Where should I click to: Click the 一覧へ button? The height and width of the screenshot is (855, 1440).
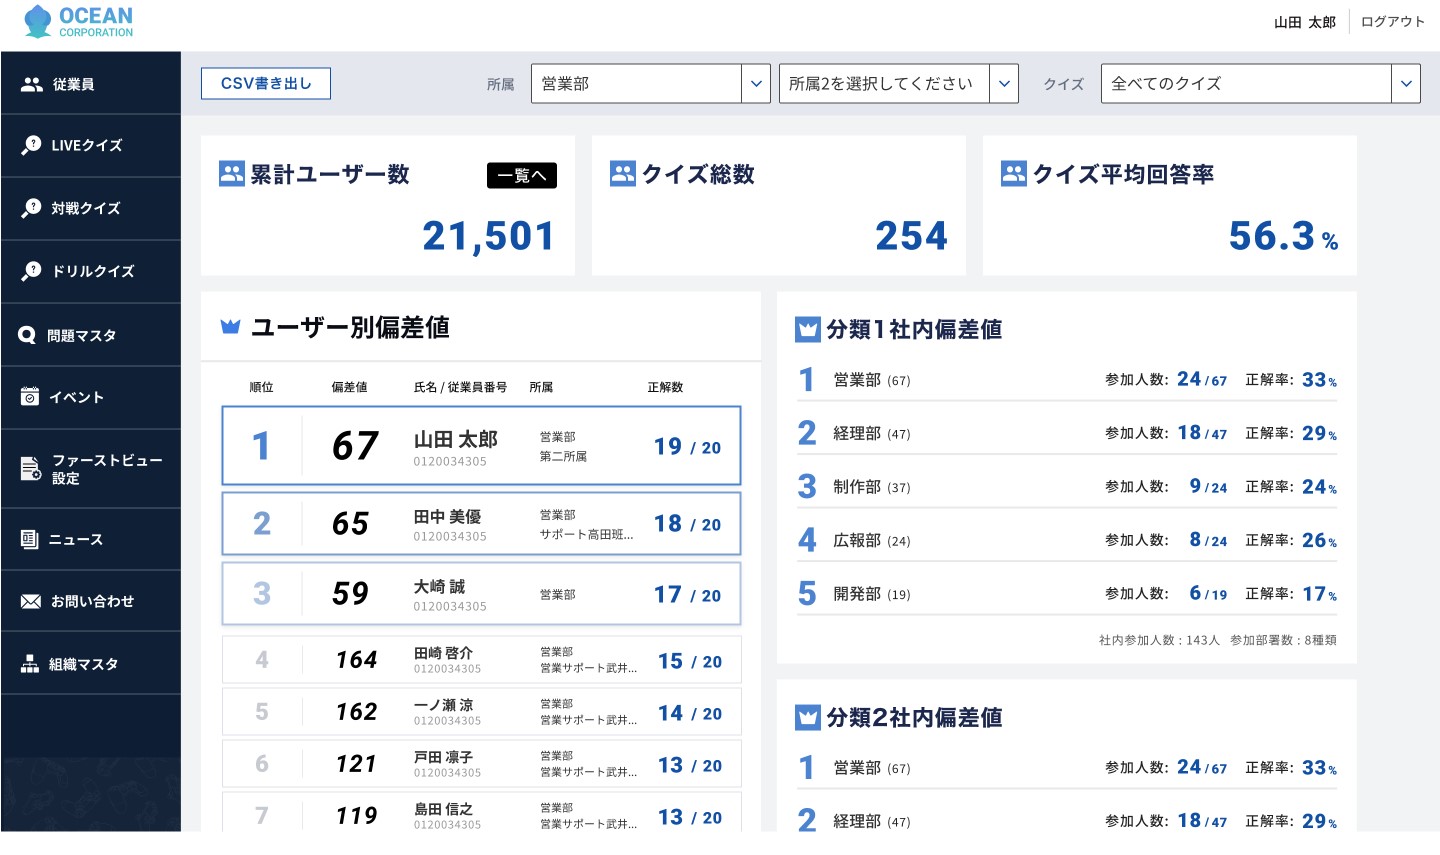click(x=521, y=176)
